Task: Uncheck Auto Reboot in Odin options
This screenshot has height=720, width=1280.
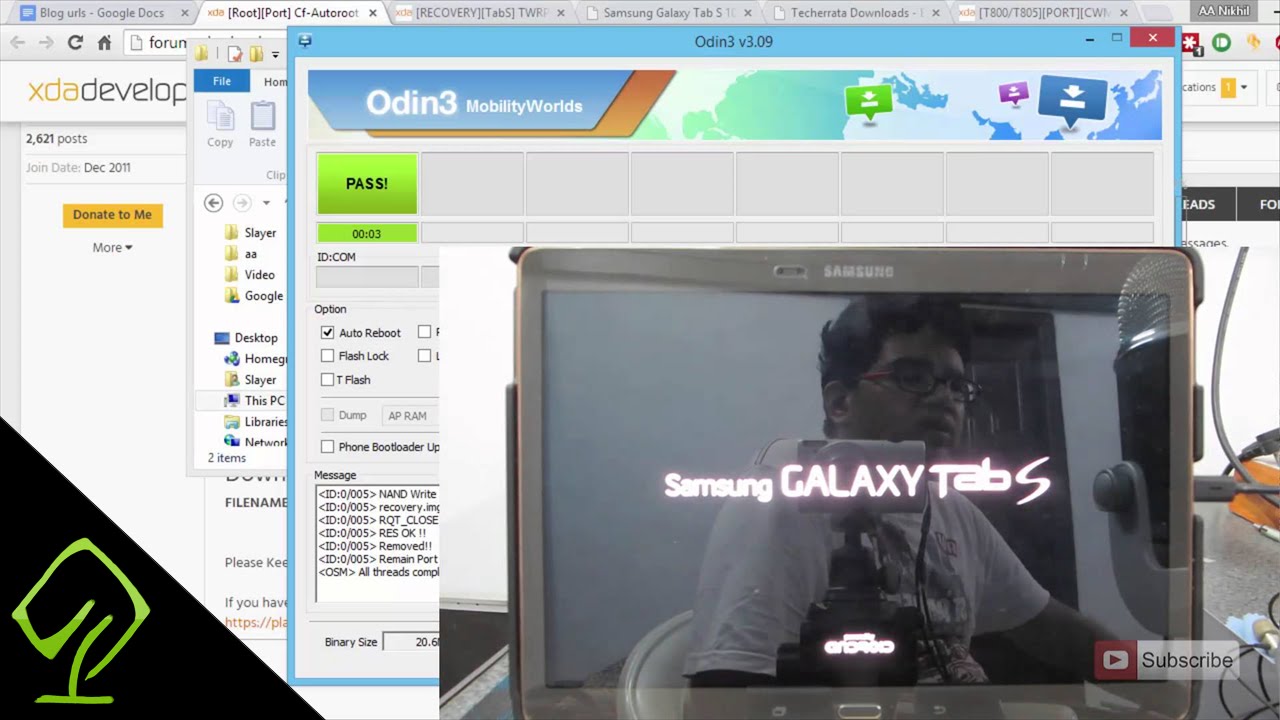Action: coord(327,333)
